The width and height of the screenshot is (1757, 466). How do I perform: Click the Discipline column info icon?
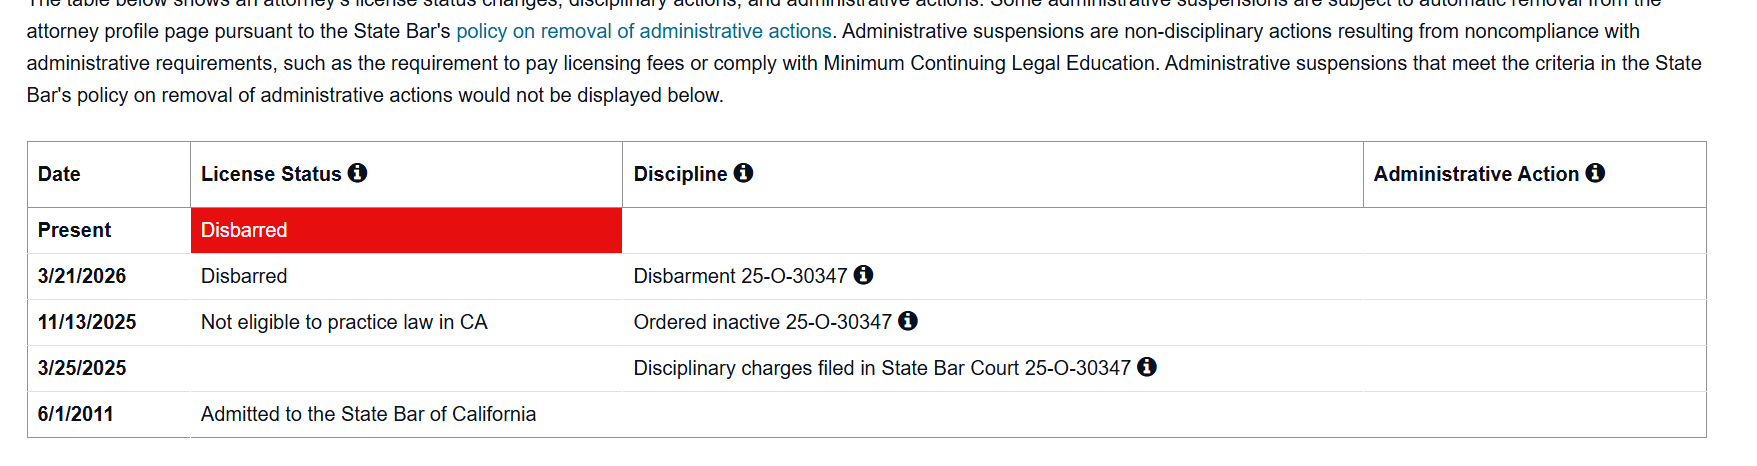pos(743,173)
